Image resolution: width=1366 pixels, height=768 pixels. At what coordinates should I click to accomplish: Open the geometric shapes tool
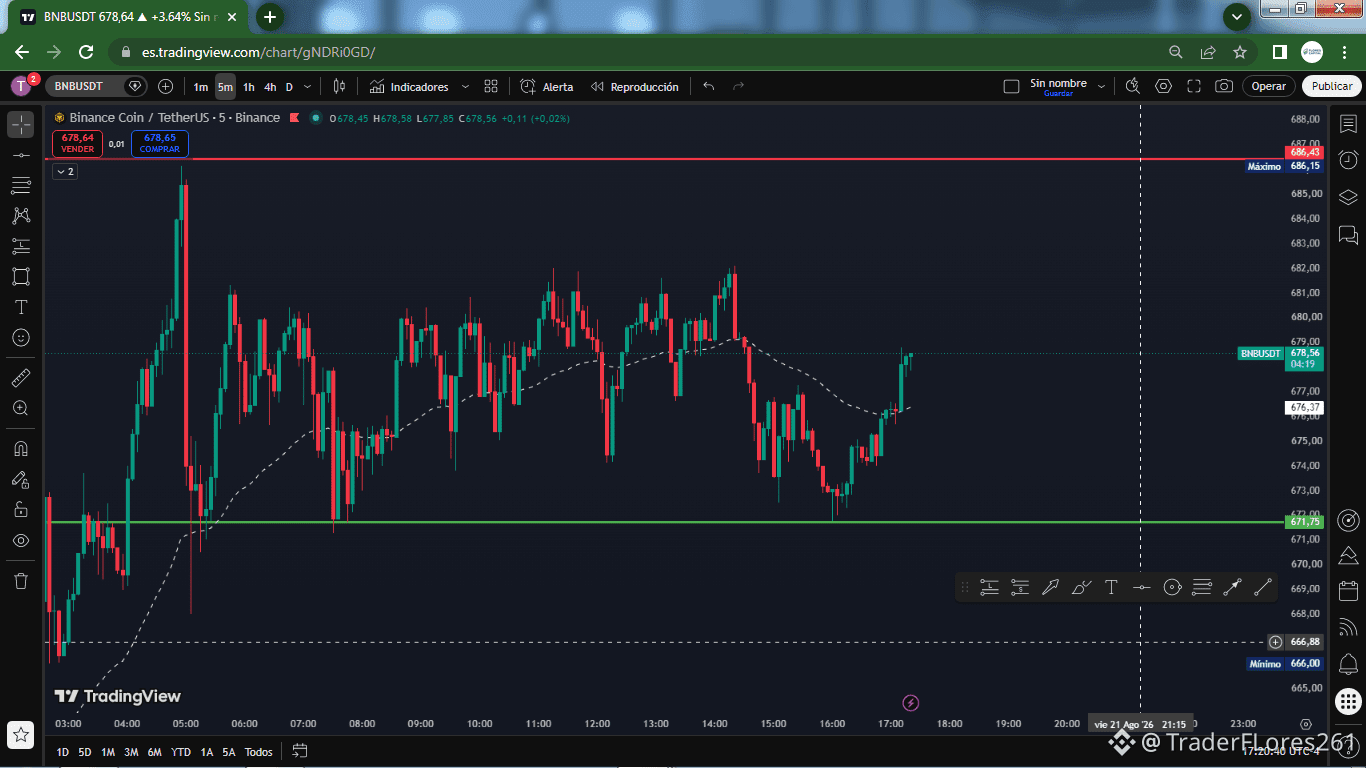(21, 276)
